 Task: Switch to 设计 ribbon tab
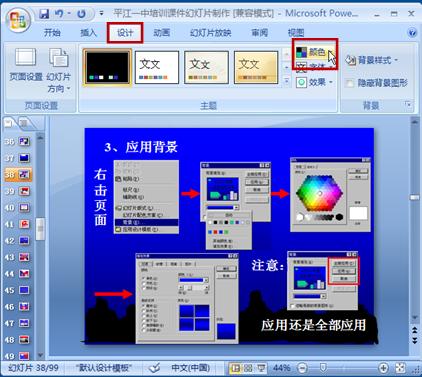click(x=125, y=33)
